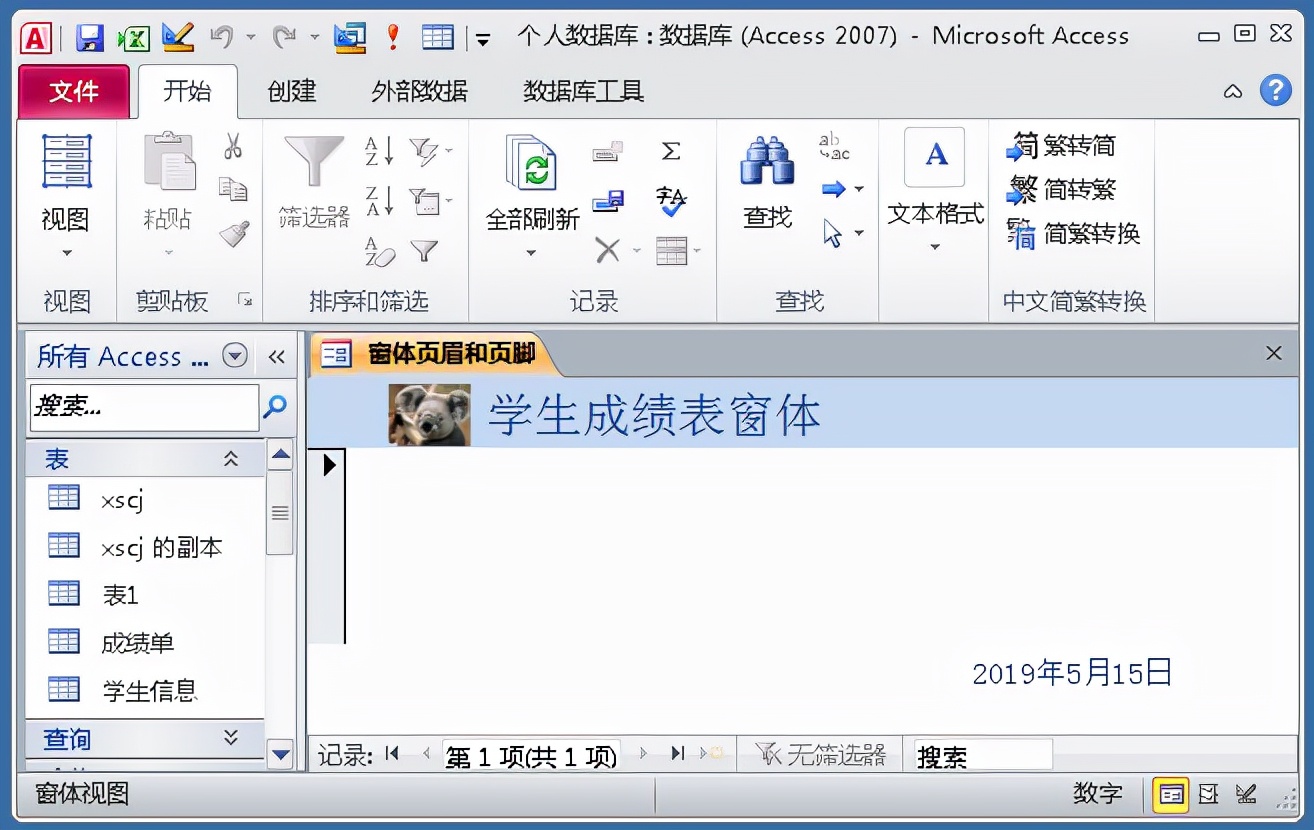Switch to 设计视图 via status bar pen icon

[x=1244, y=793]
